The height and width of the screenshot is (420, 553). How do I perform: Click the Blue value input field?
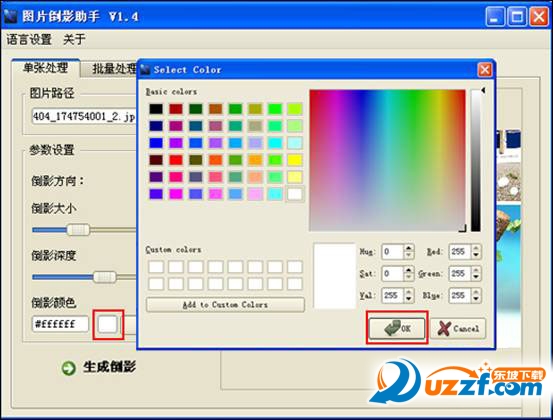click(x=460, y=296)
